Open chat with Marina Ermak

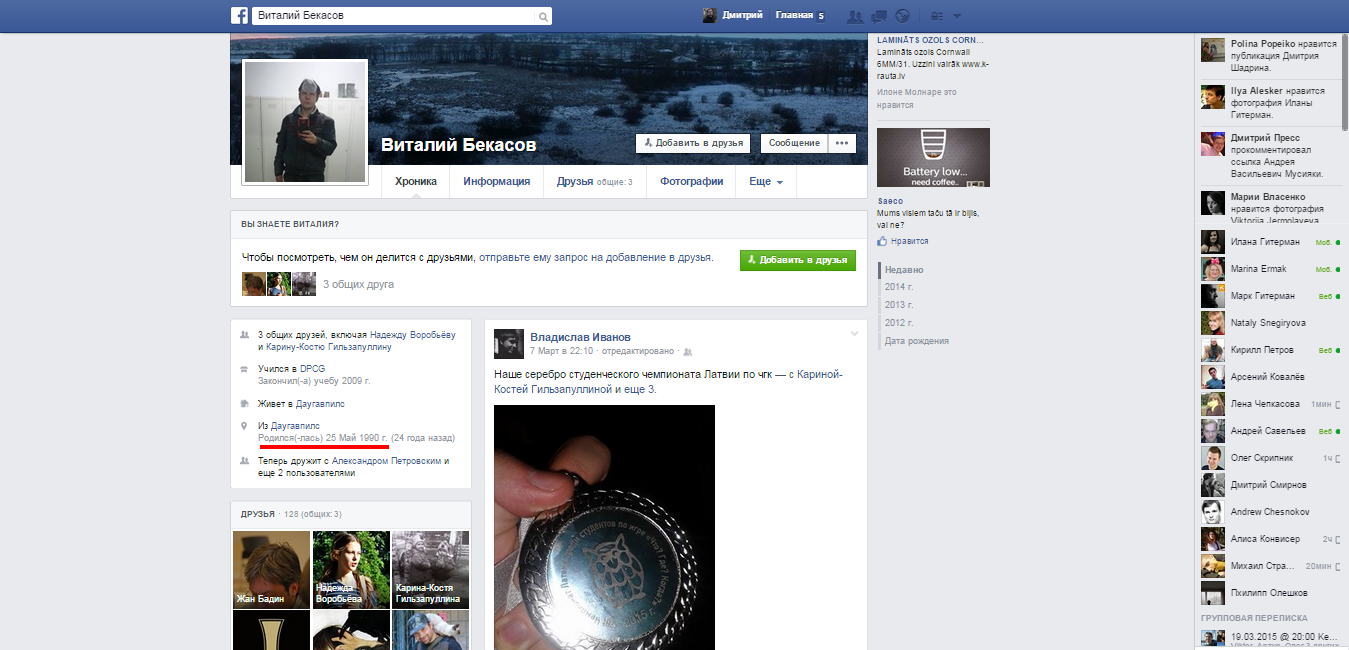[1271, 269]
